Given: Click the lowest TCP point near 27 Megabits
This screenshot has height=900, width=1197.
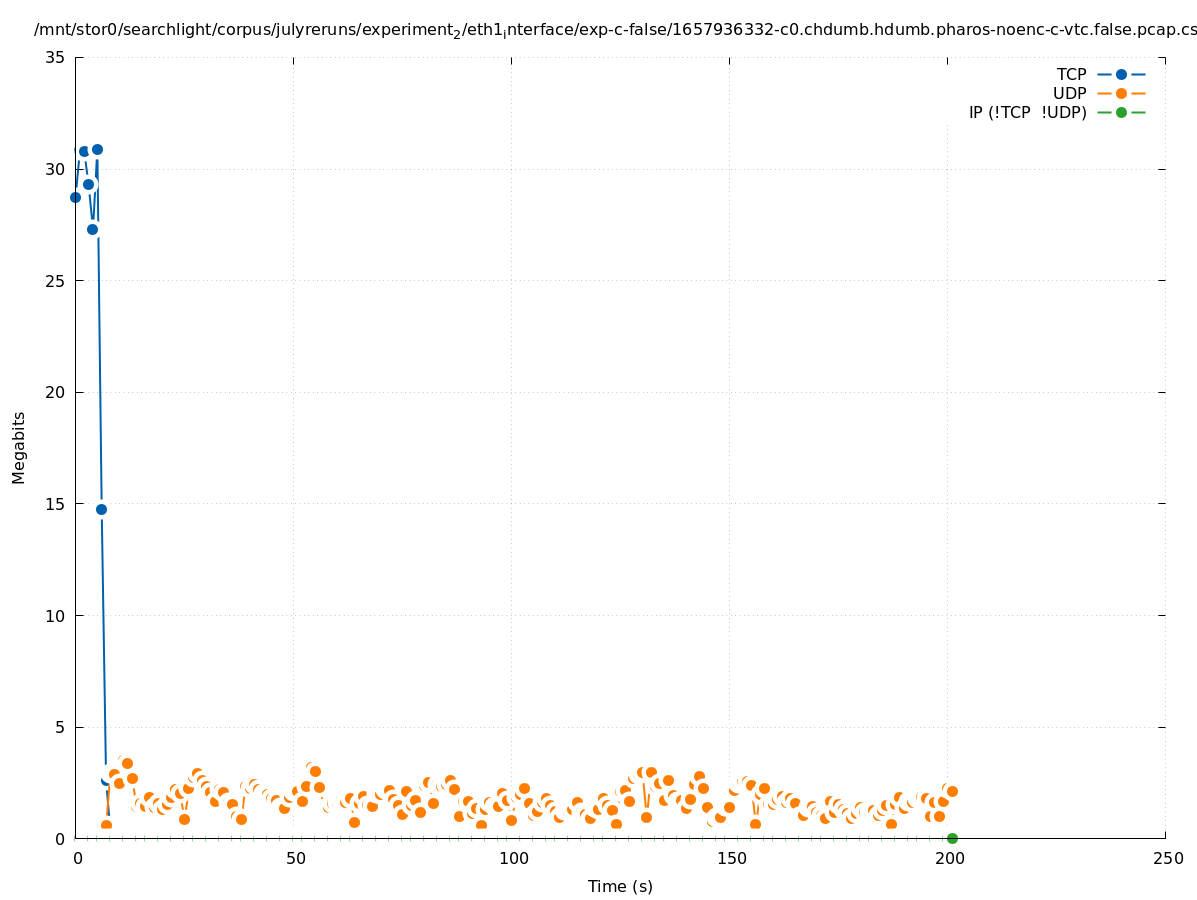Looking at the screenshot, I should point(92,229).
